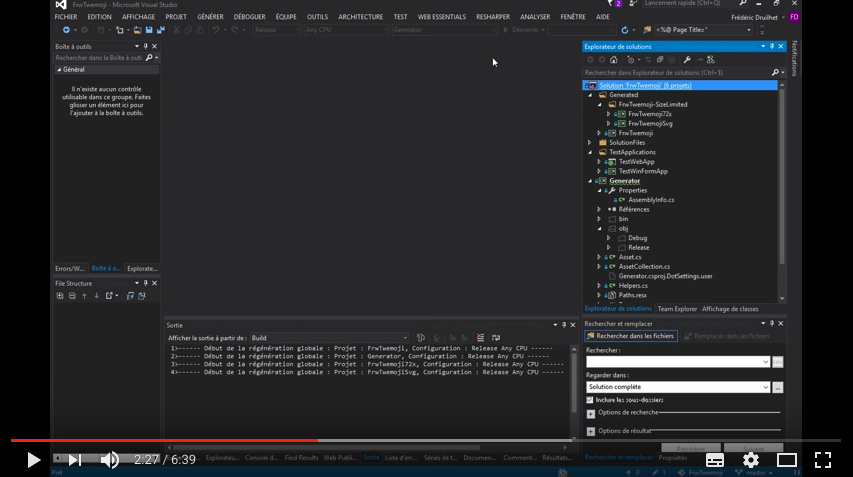Click the Clear All icon in Output panel
The image size is (853, 477).
pos(480,338)
